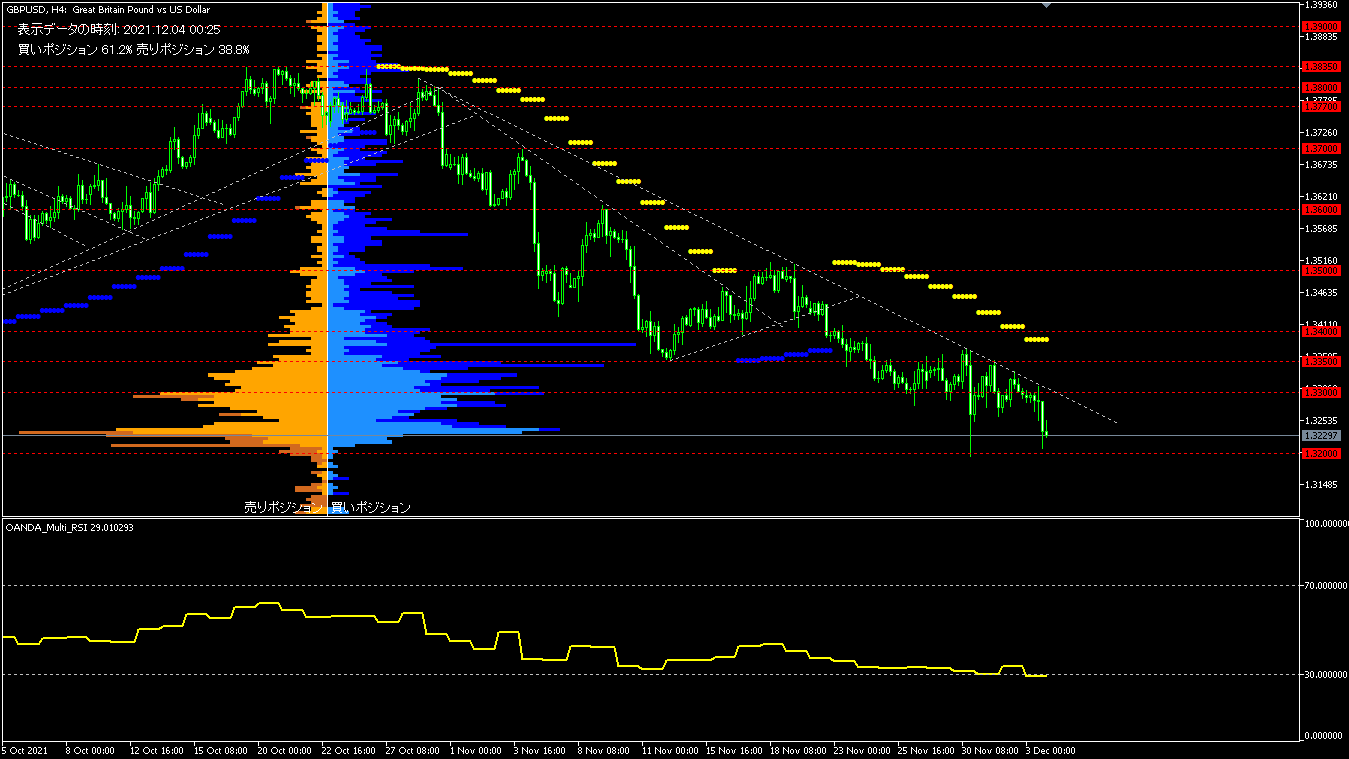
Task: Select the 1.33000 red price level label
Action: [x=1322, y=393]
